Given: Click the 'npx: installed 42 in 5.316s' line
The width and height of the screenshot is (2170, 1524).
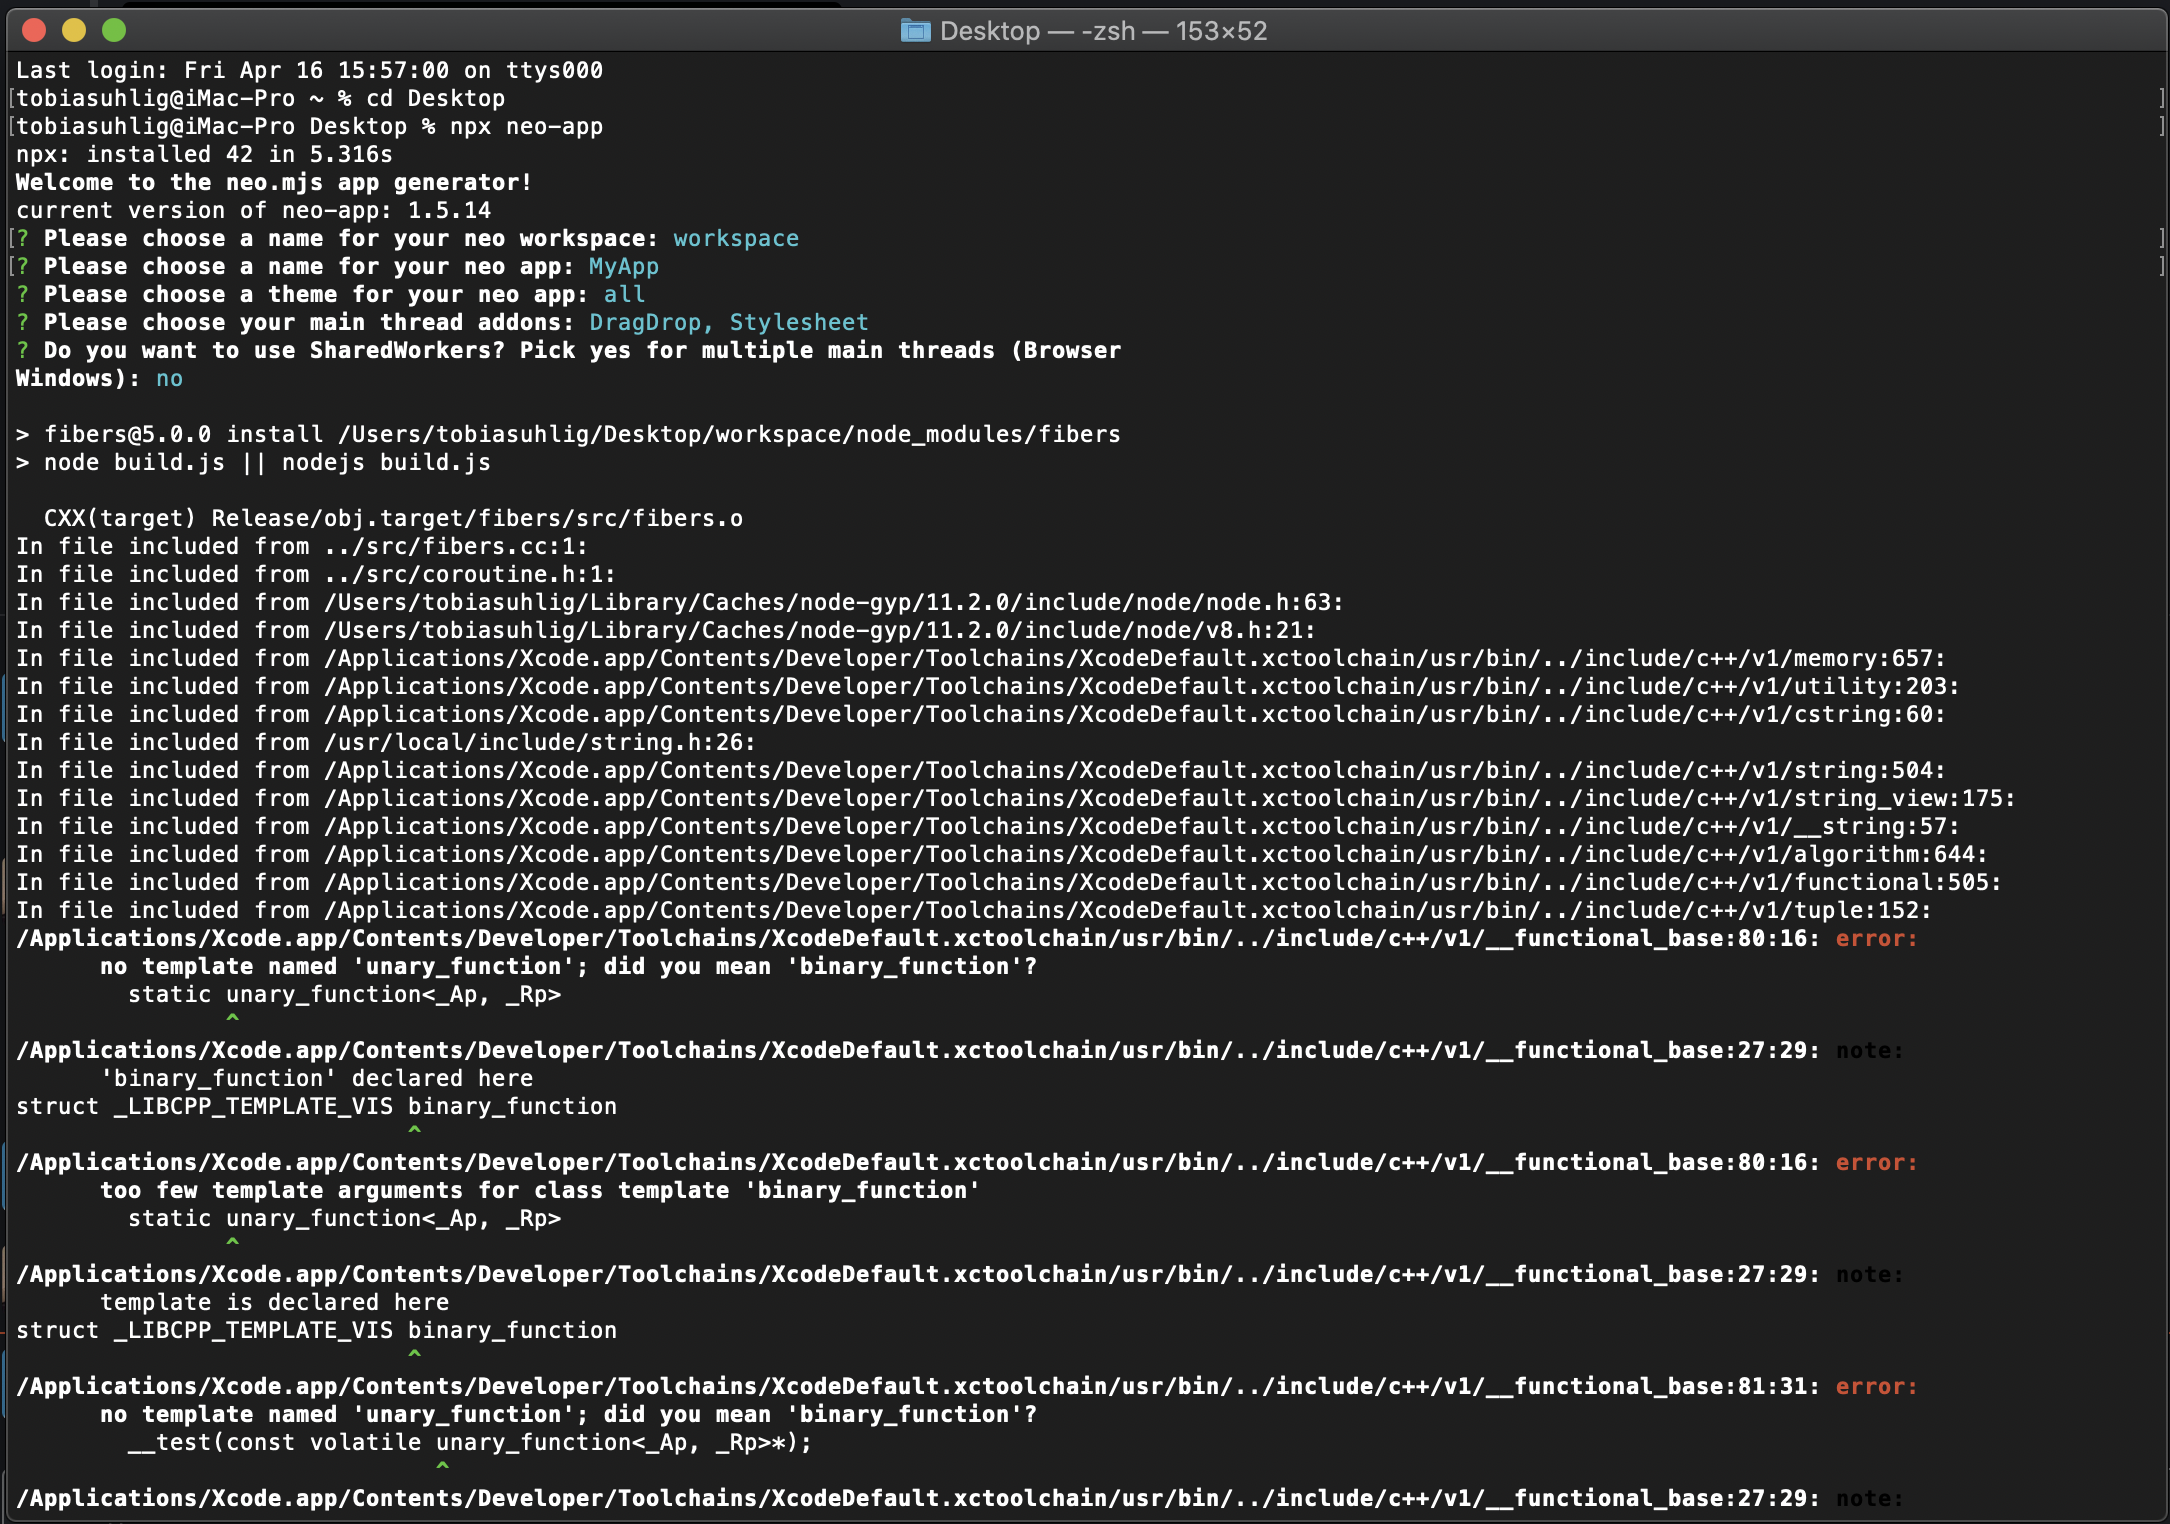Looking at the screenshot, I should coord(204,154).
